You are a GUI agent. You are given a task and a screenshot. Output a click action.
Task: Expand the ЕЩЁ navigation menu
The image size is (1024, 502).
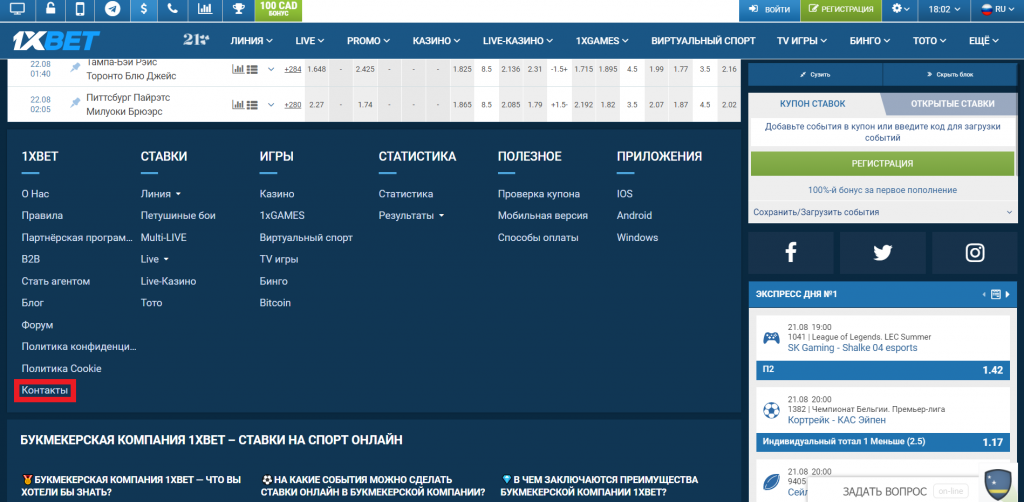984,40
